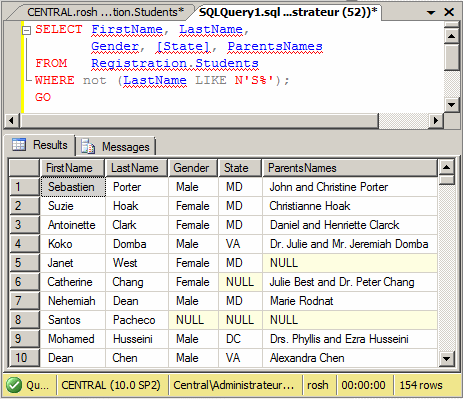Click the NULL ParentsNames cell for Janet West
The width and height of the screenshot is (463, 399).
click(350, 263)
